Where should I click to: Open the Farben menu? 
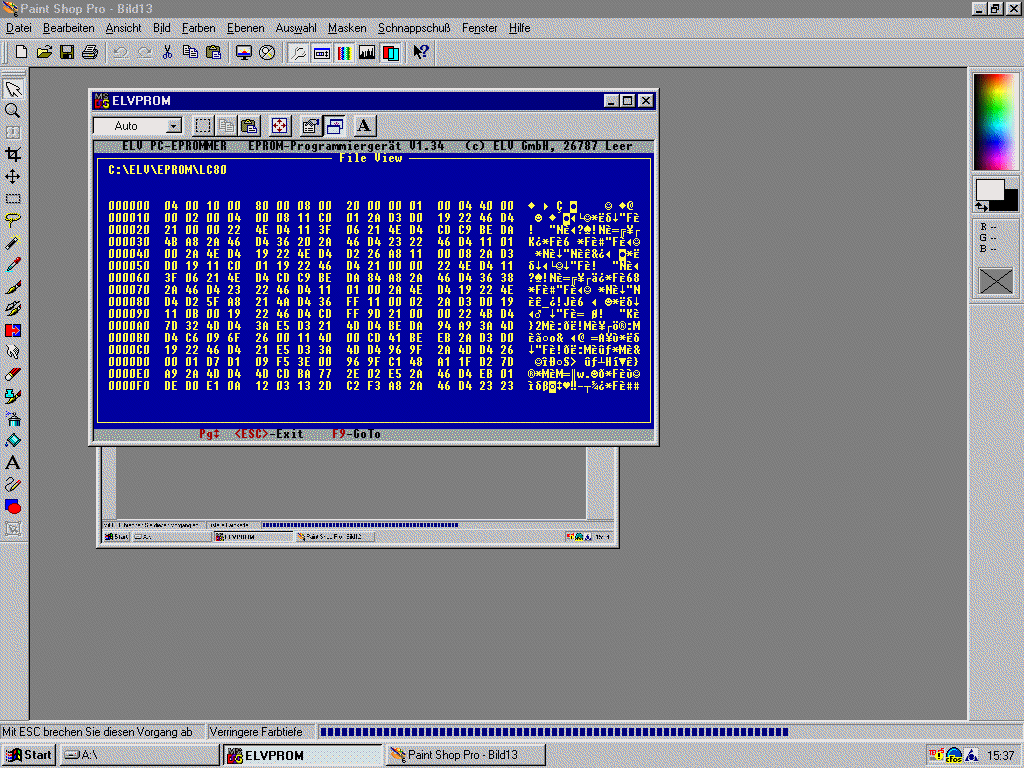point(199,28)
